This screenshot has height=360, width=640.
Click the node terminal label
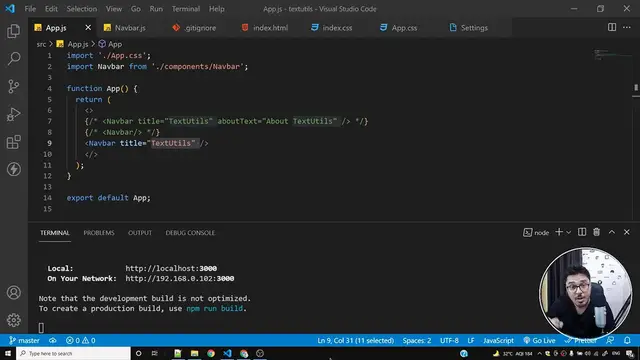pyautogui.click(x=536, y=233)
